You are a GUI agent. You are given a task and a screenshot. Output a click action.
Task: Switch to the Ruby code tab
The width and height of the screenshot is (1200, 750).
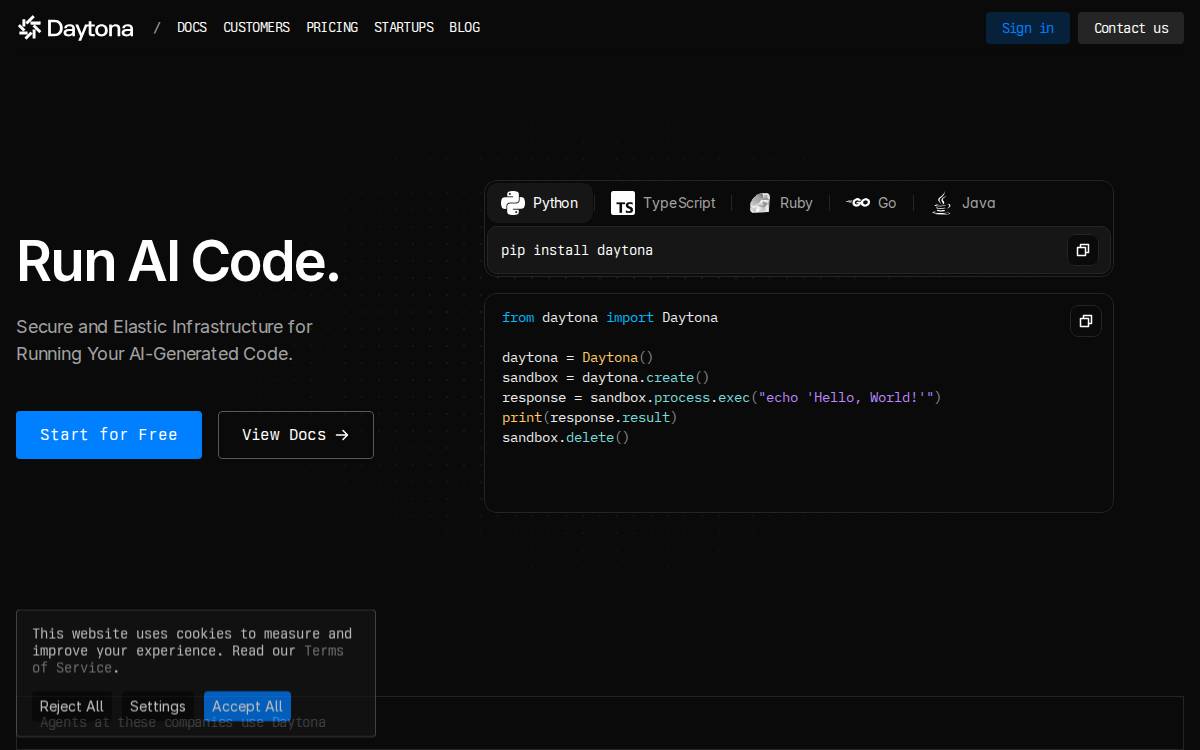point(781,203)
